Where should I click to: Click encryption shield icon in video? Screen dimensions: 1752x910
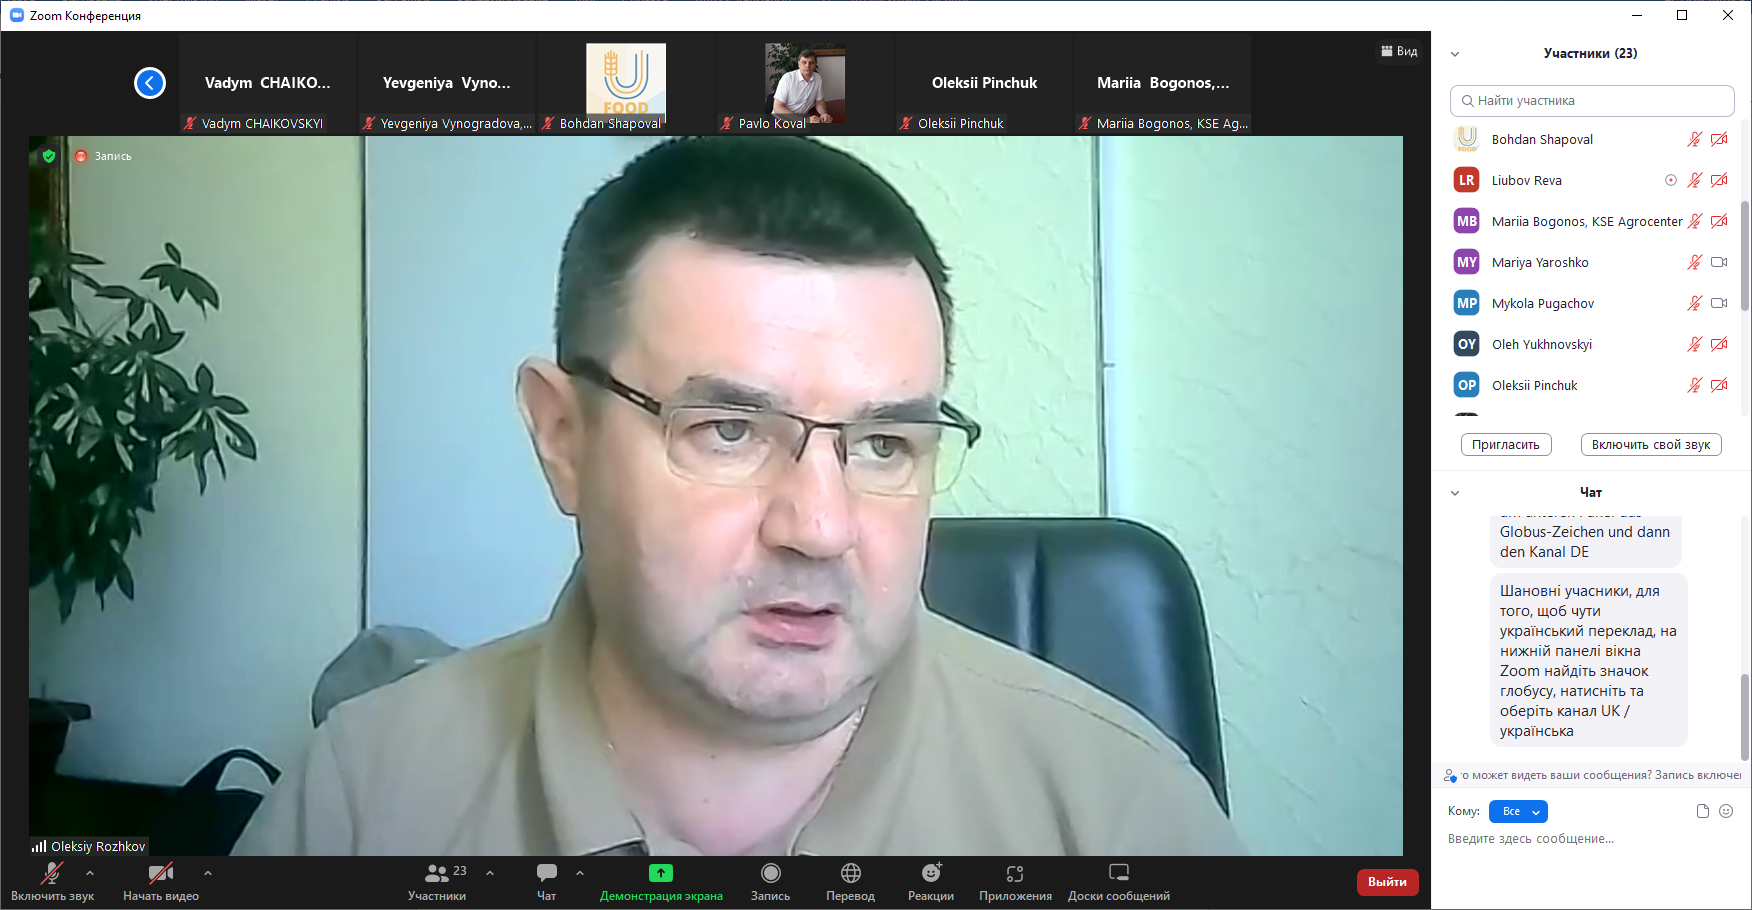tap(49, 156)
